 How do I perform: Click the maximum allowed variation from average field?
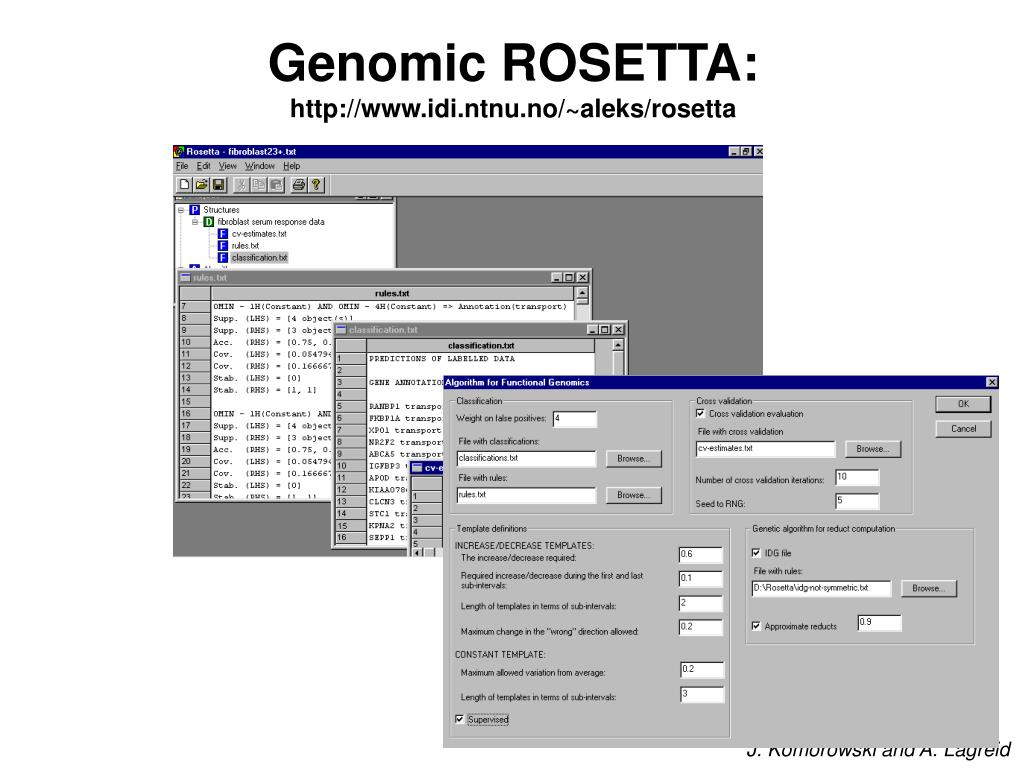pyautogui.click(x=702, y=669)
